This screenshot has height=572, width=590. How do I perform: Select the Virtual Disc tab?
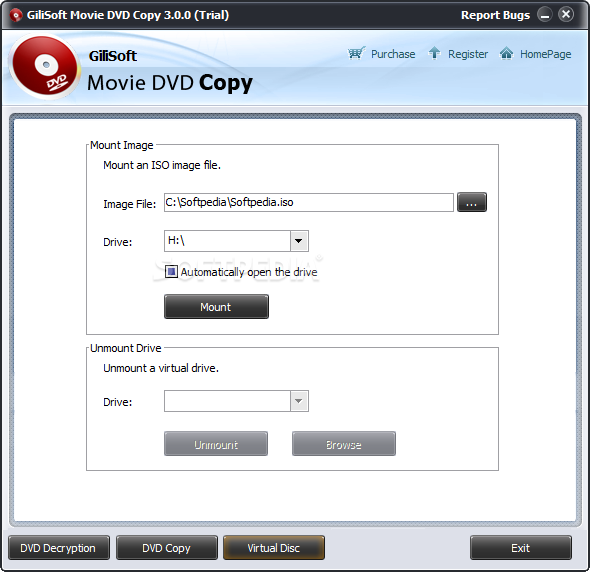[274, 548]
